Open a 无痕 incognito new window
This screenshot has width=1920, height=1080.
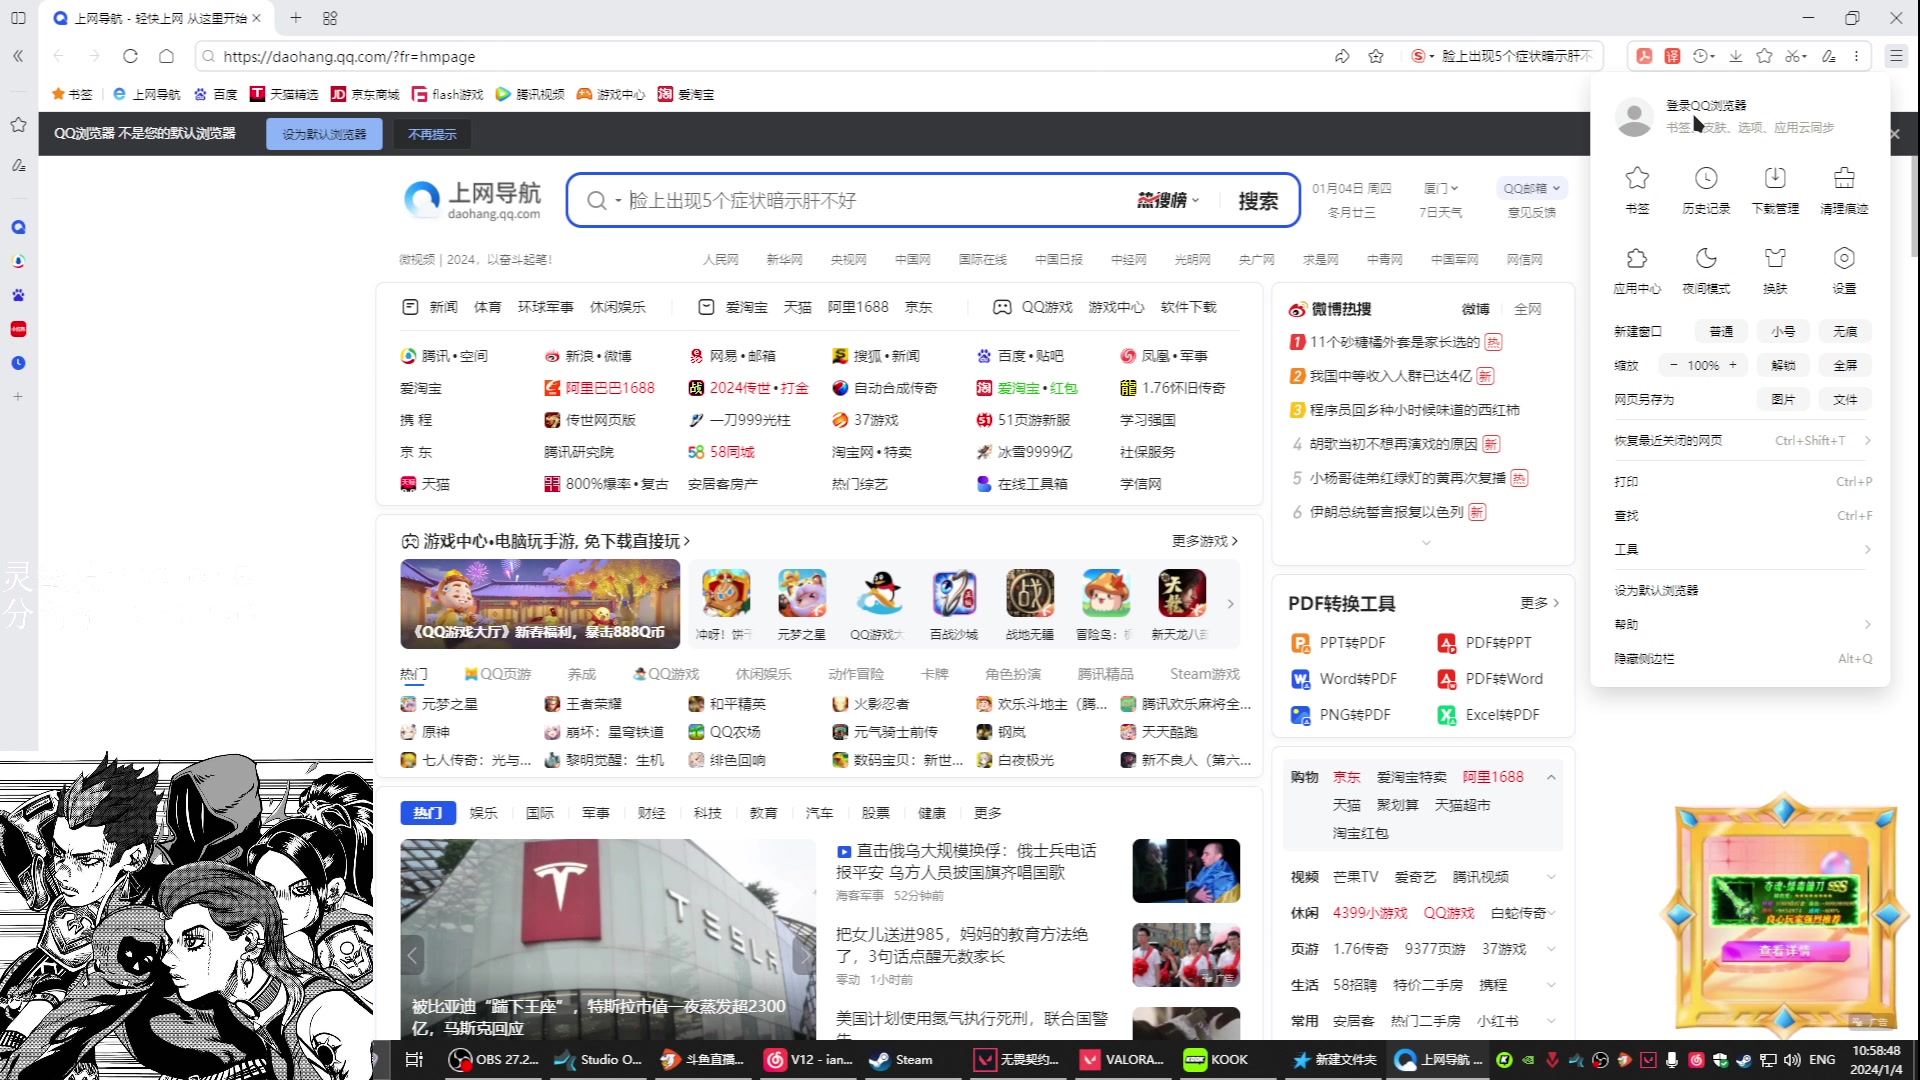point(1845,331)
